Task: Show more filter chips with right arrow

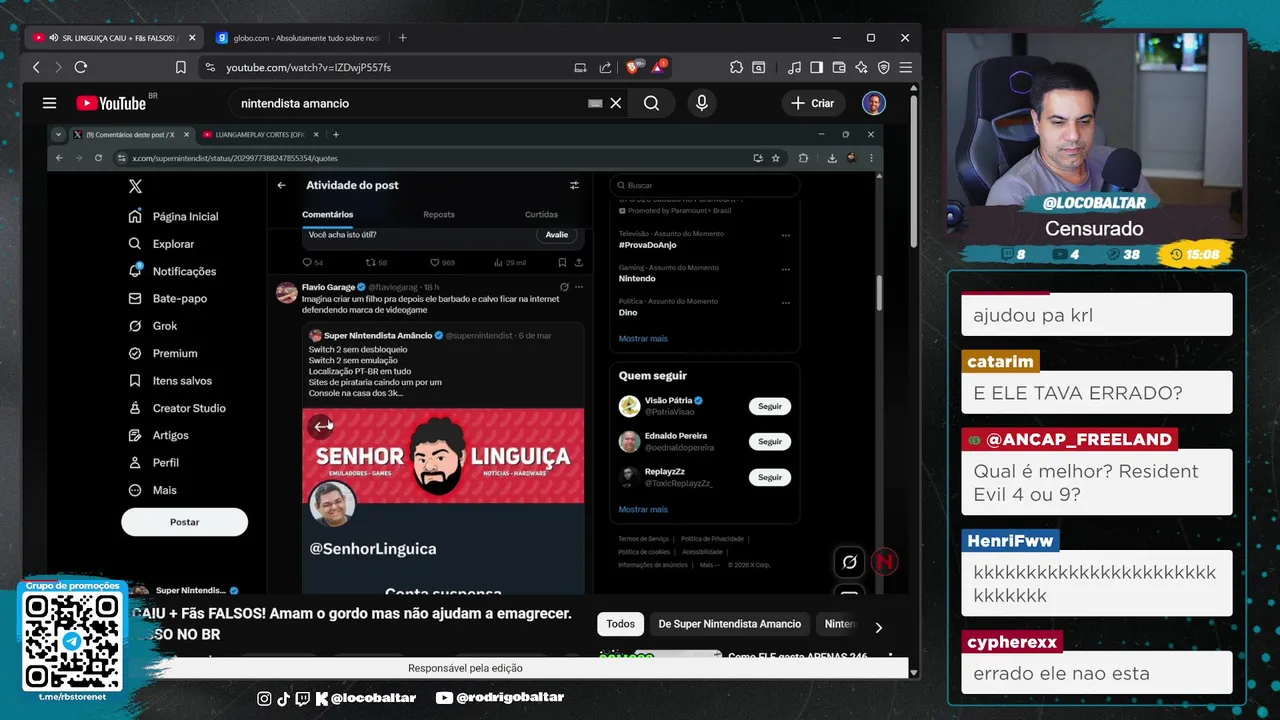Action: click(878, 627)
